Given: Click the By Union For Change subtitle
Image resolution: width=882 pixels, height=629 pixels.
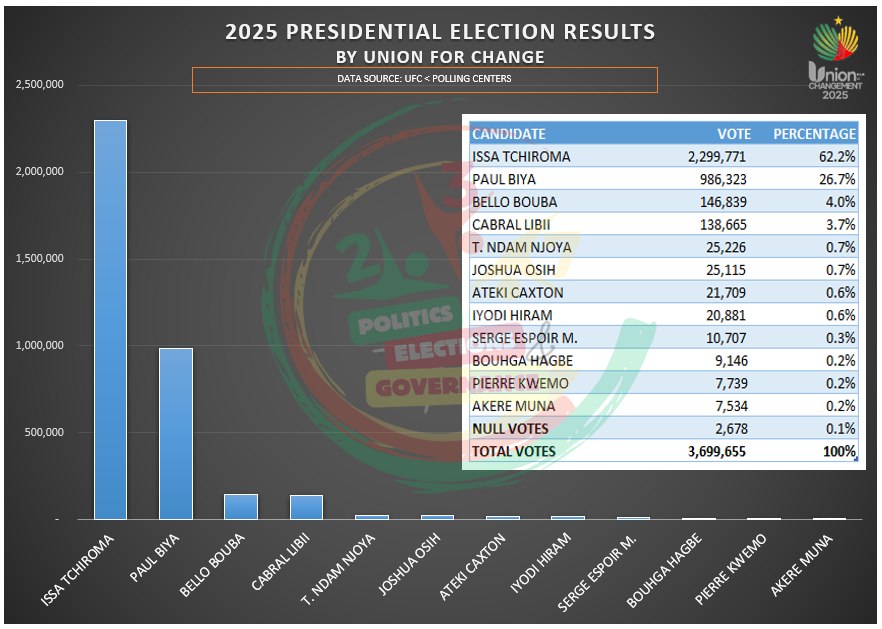Looking at the screenshot, I should tap(440, 57).
